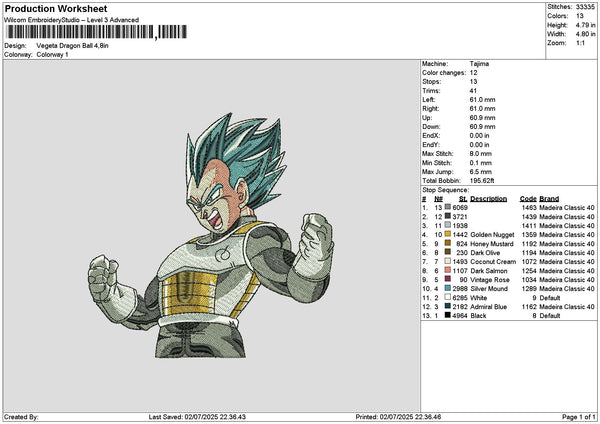Viewport: 600px width, 424px height.
Task: Click the 'Coconut Cream' description text
Action: tap(493, 262)
